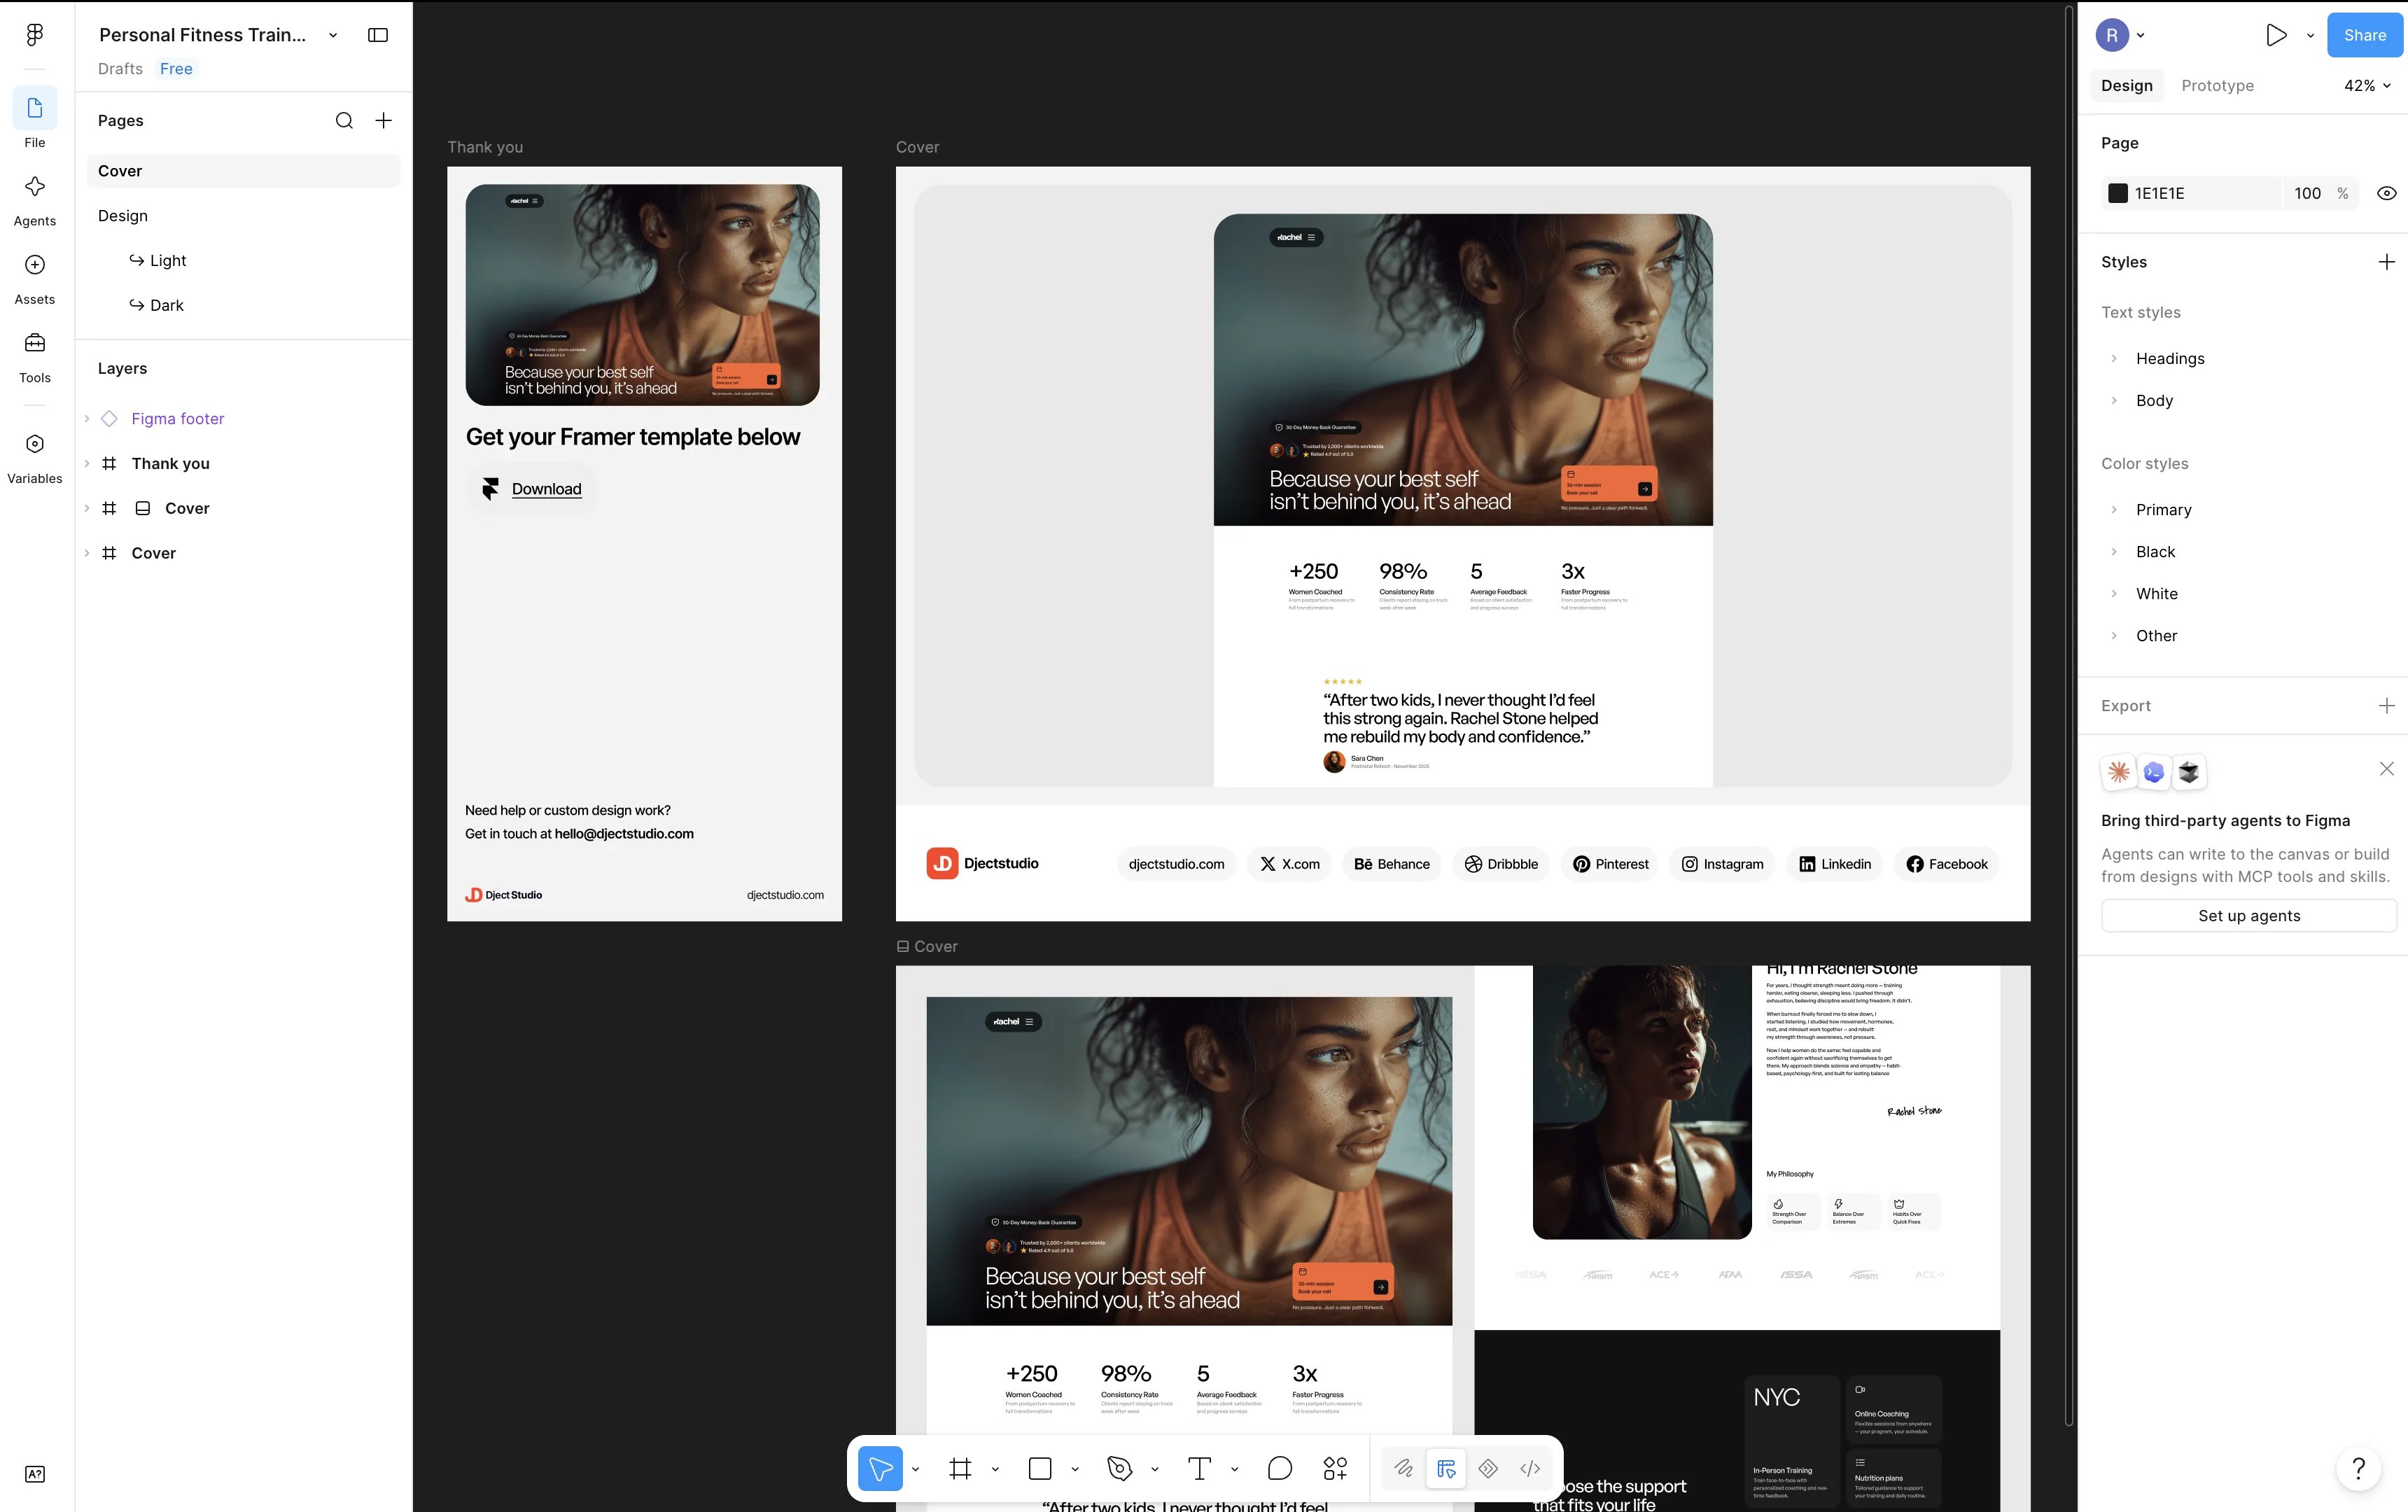The height and width of the screenshot is (1512, 2408).
Task: Switch to Design mode in bottom toolbar
Action: coord(1446,1468)
